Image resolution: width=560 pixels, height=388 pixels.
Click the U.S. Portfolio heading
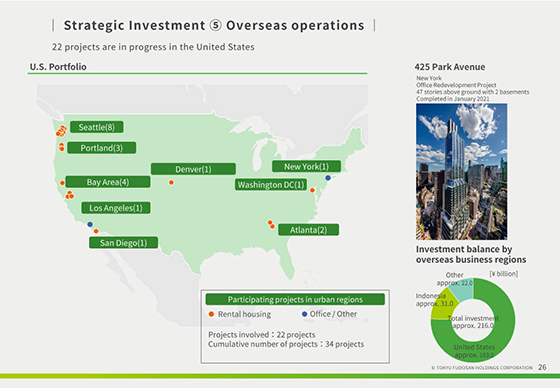[x=58, y=67]
